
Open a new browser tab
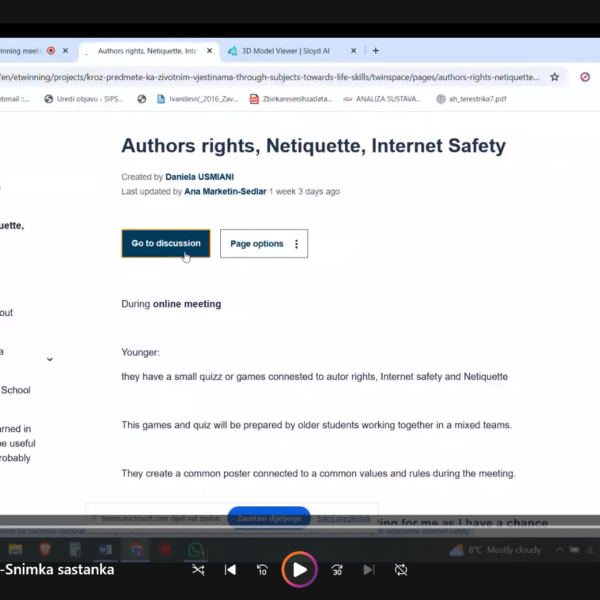click(375, 50)
